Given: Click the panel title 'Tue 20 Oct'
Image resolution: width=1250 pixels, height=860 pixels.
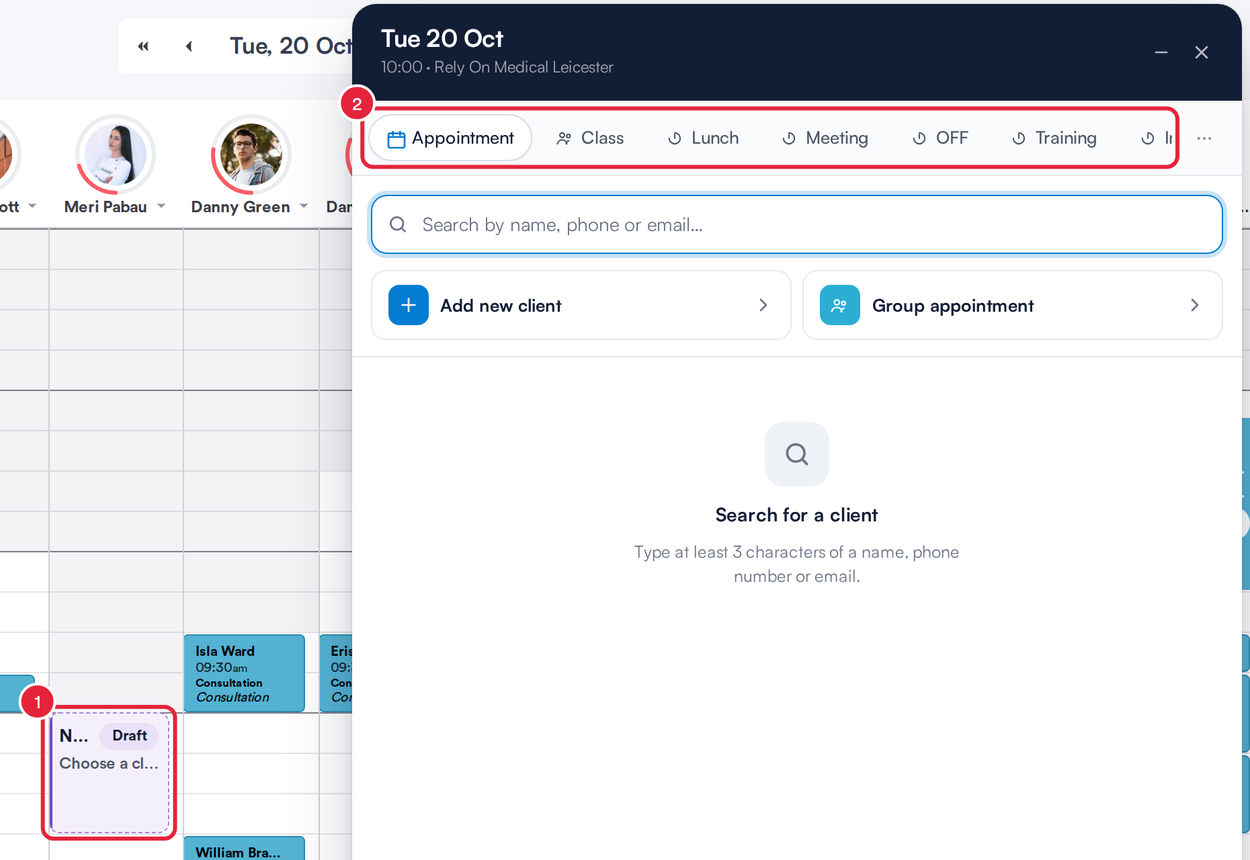Looking at the screenshot, I should (442, 39).
